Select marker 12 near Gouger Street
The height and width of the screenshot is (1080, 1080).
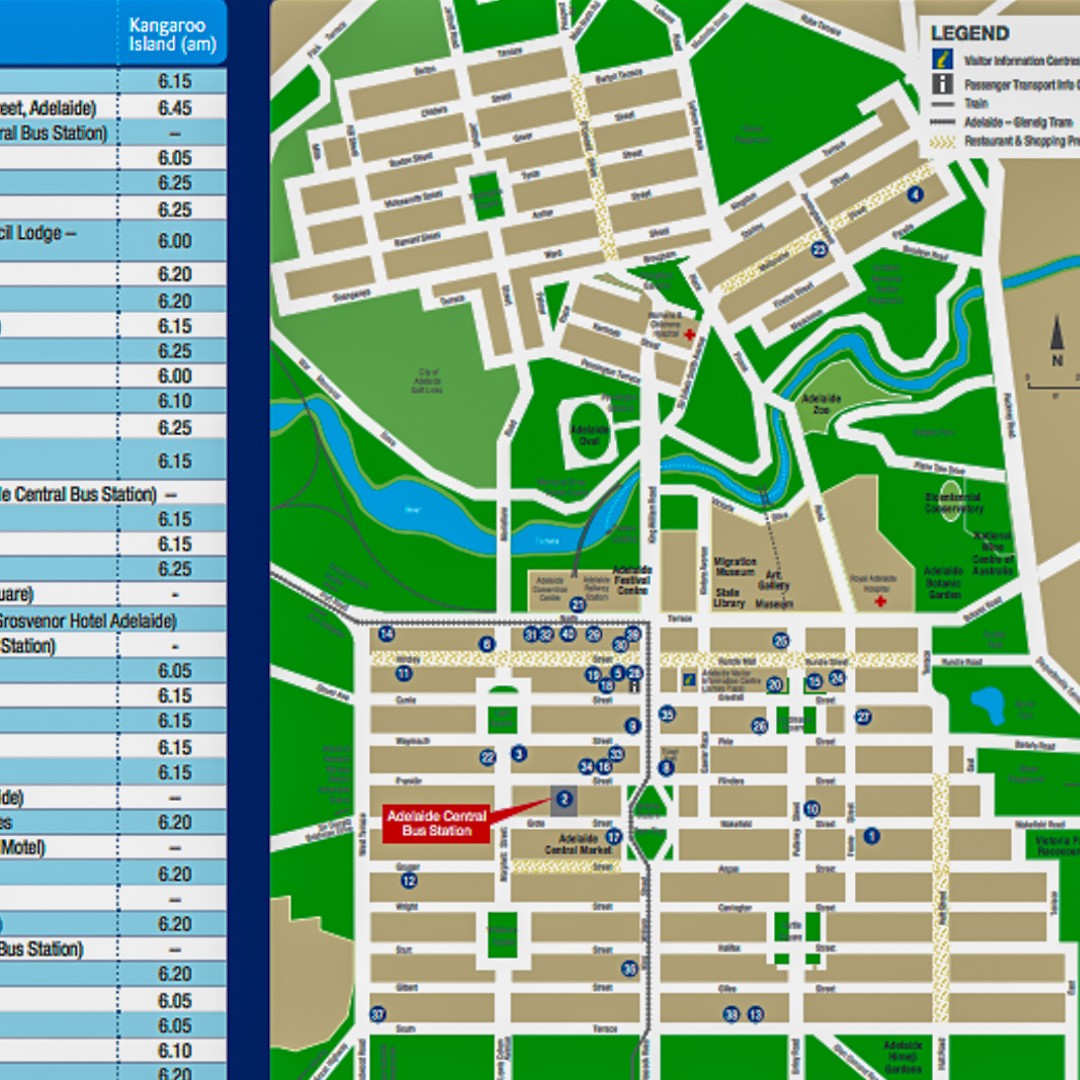pyautogui.click(x=409, y=880)
